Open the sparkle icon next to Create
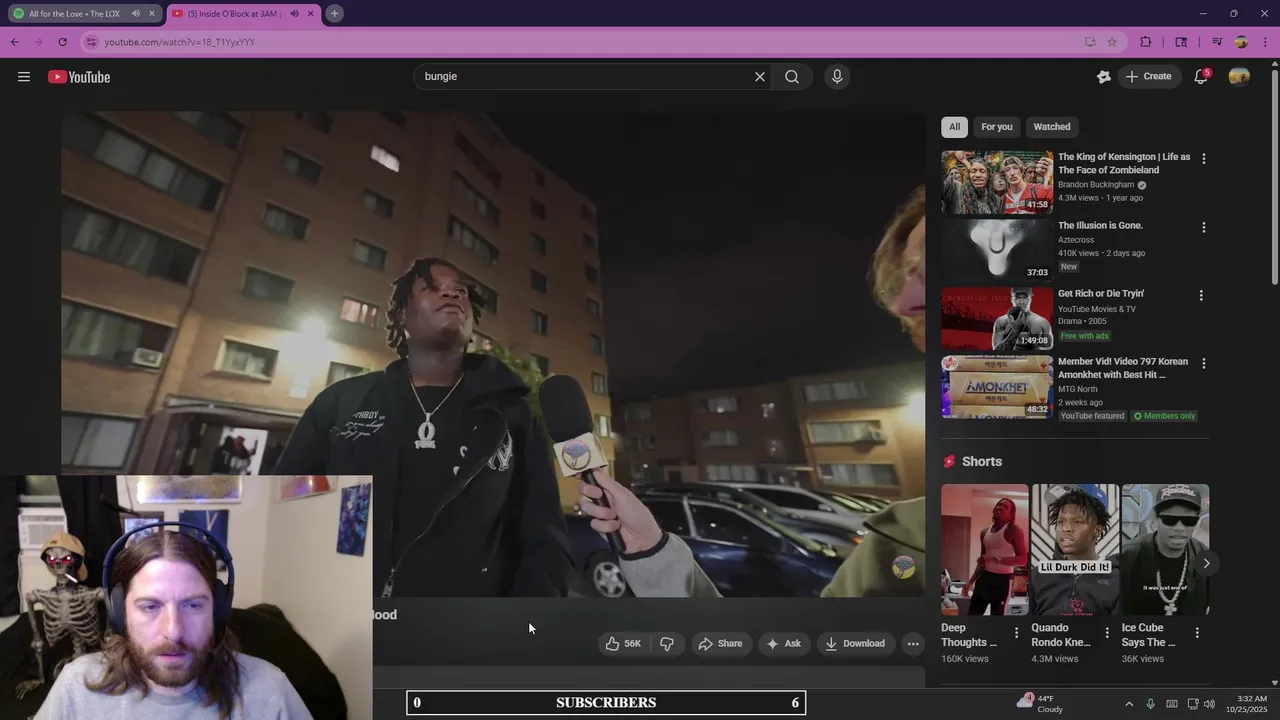Screen dimensions: 1280x720 coord(1104,77)
